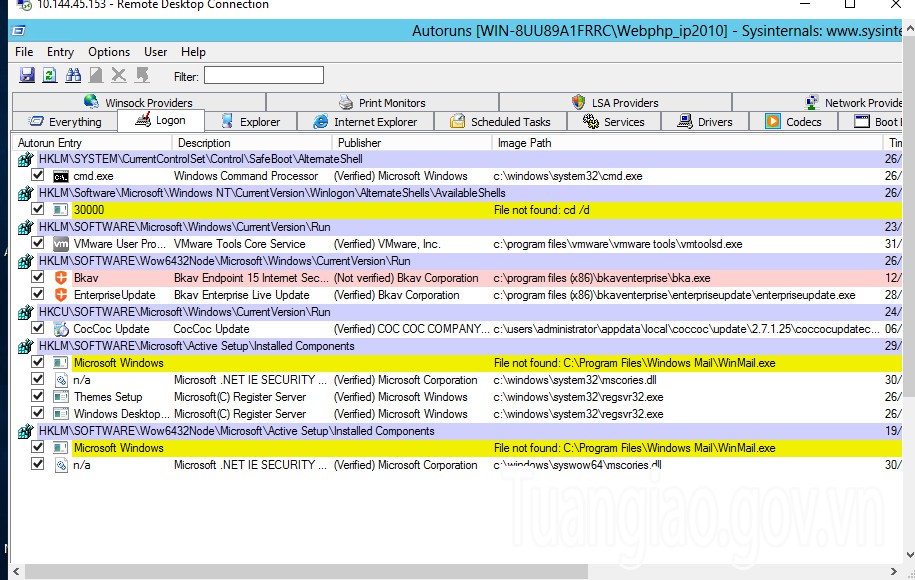Image resolution: width=915 pixels, height=580 pixels.
Task: Uncheck the cmd.exe autorun entry
Action: 38,175
